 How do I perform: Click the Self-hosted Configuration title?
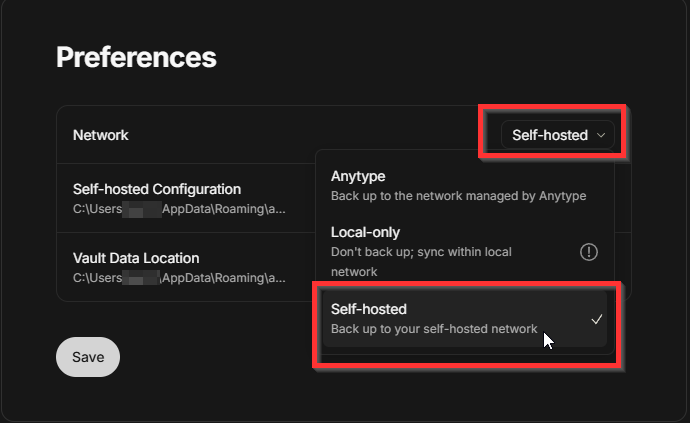click(157, 189)
